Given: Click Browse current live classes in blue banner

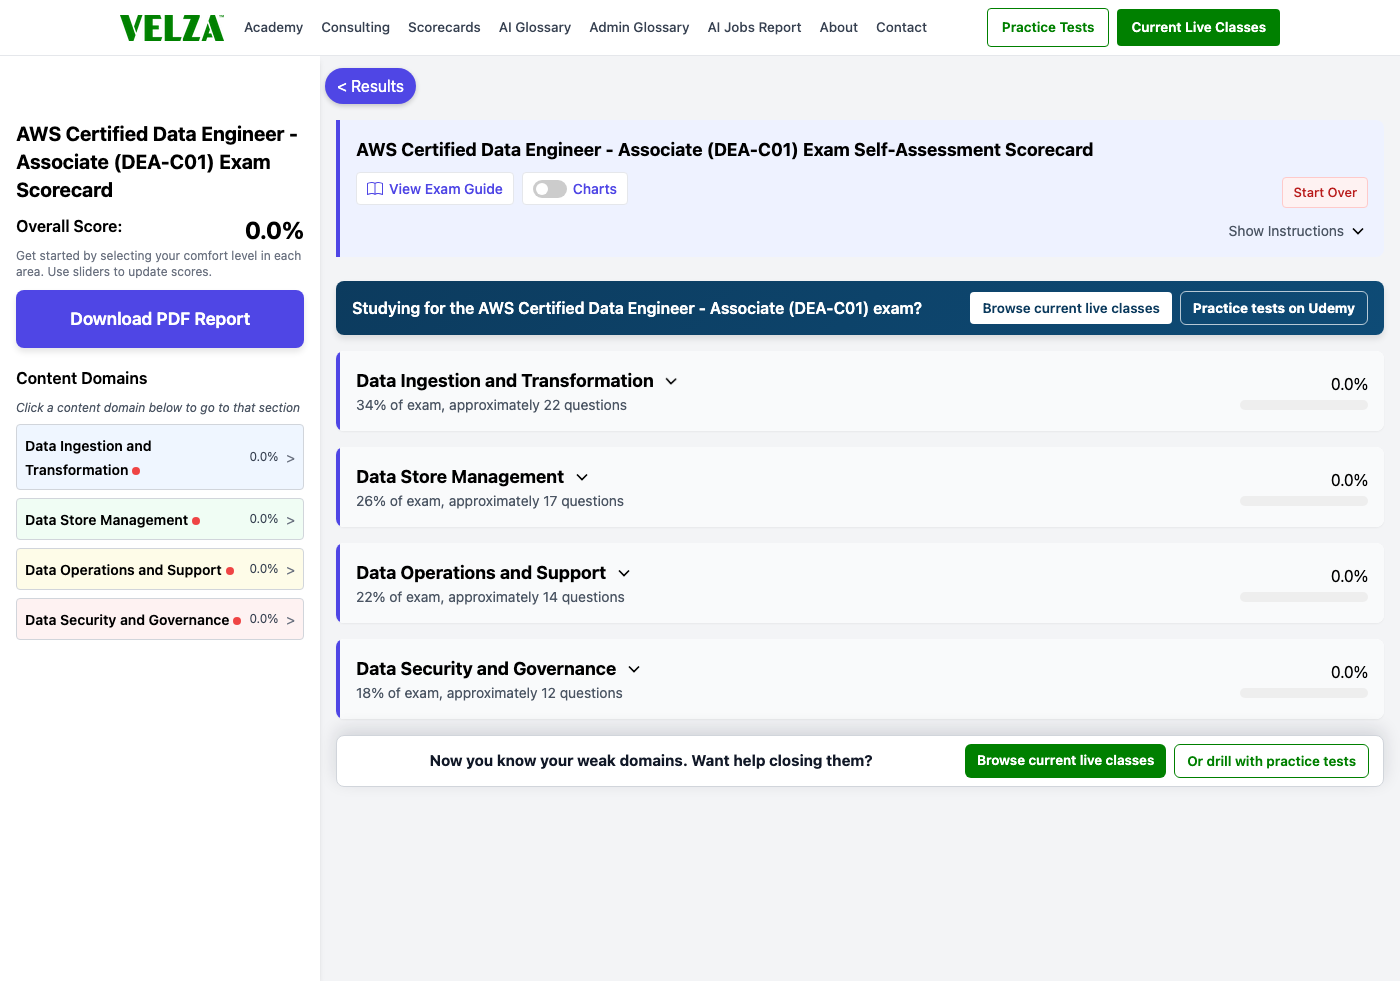Looking at the screenshot, I should click(1071, 308).
